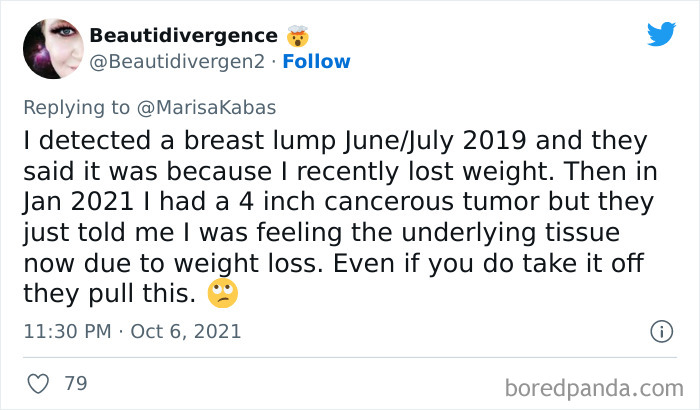The image size is (700, 410).
Task: Like the tweet with the heart icon
Action: pos(38,383)
